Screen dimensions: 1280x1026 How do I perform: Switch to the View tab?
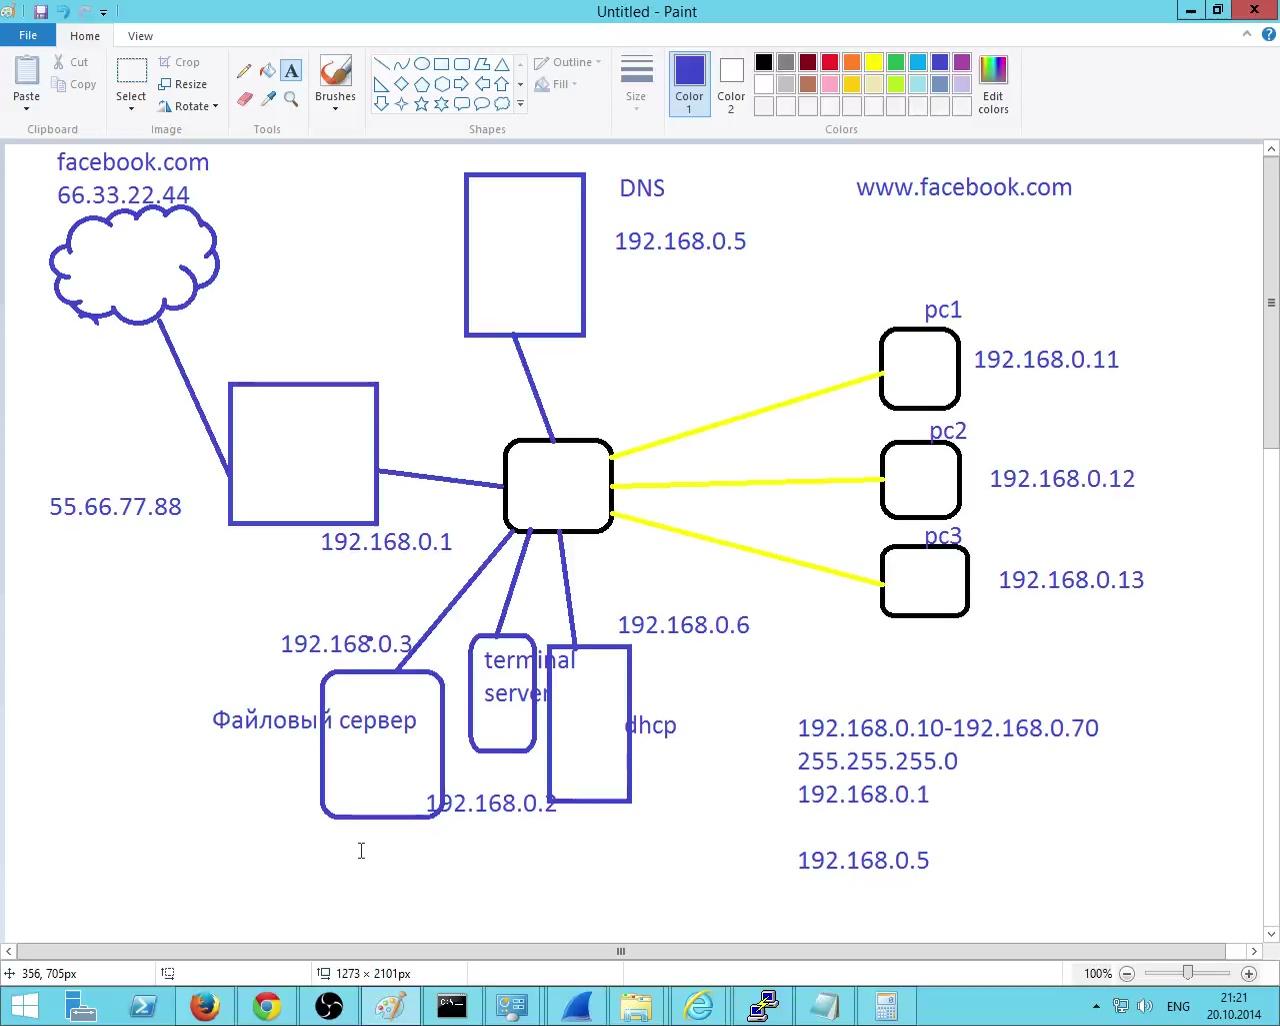click(x=140, y=36)
